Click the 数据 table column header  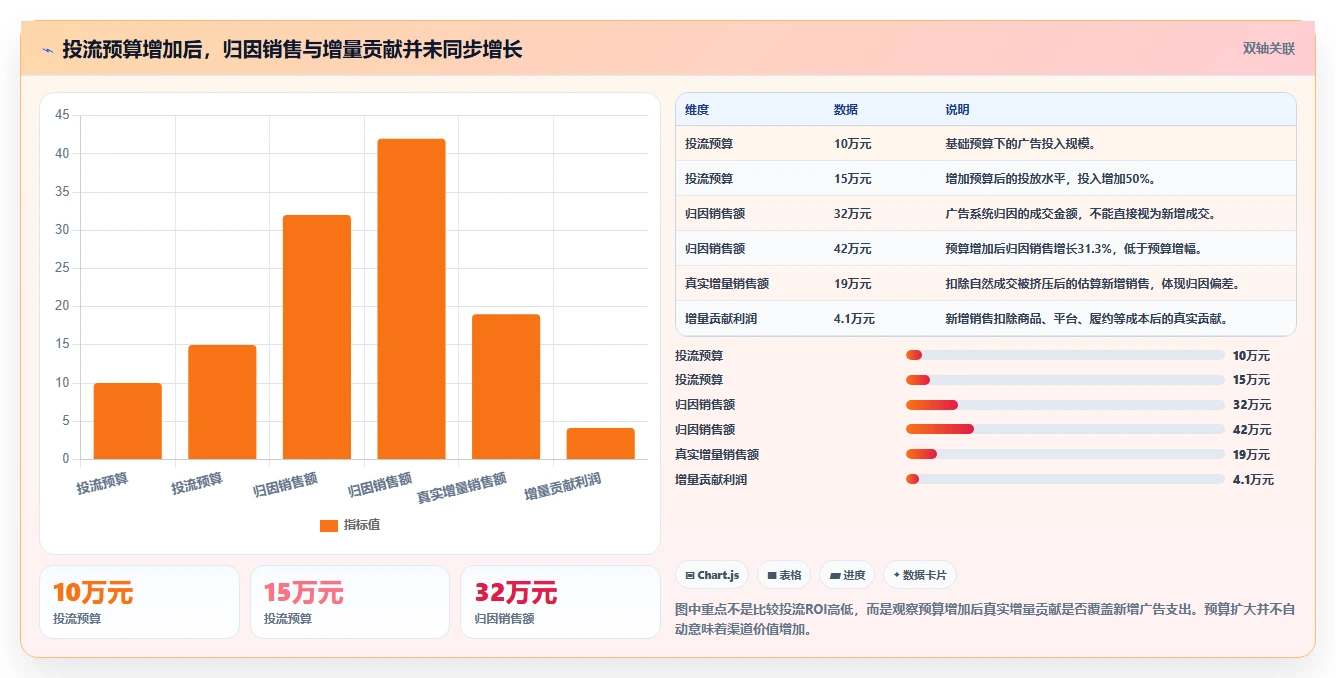846,110
